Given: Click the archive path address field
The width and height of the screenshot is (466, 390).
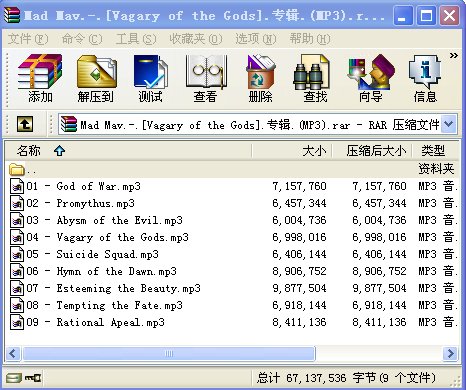Looking at the screenshot, I should [257, 124].
